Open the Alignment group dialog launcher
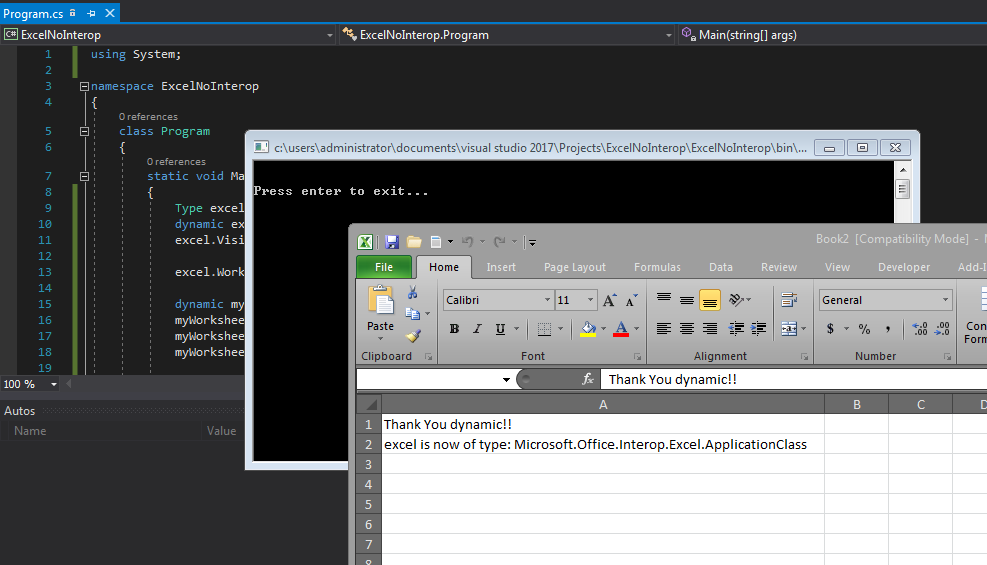 point(804,357)
